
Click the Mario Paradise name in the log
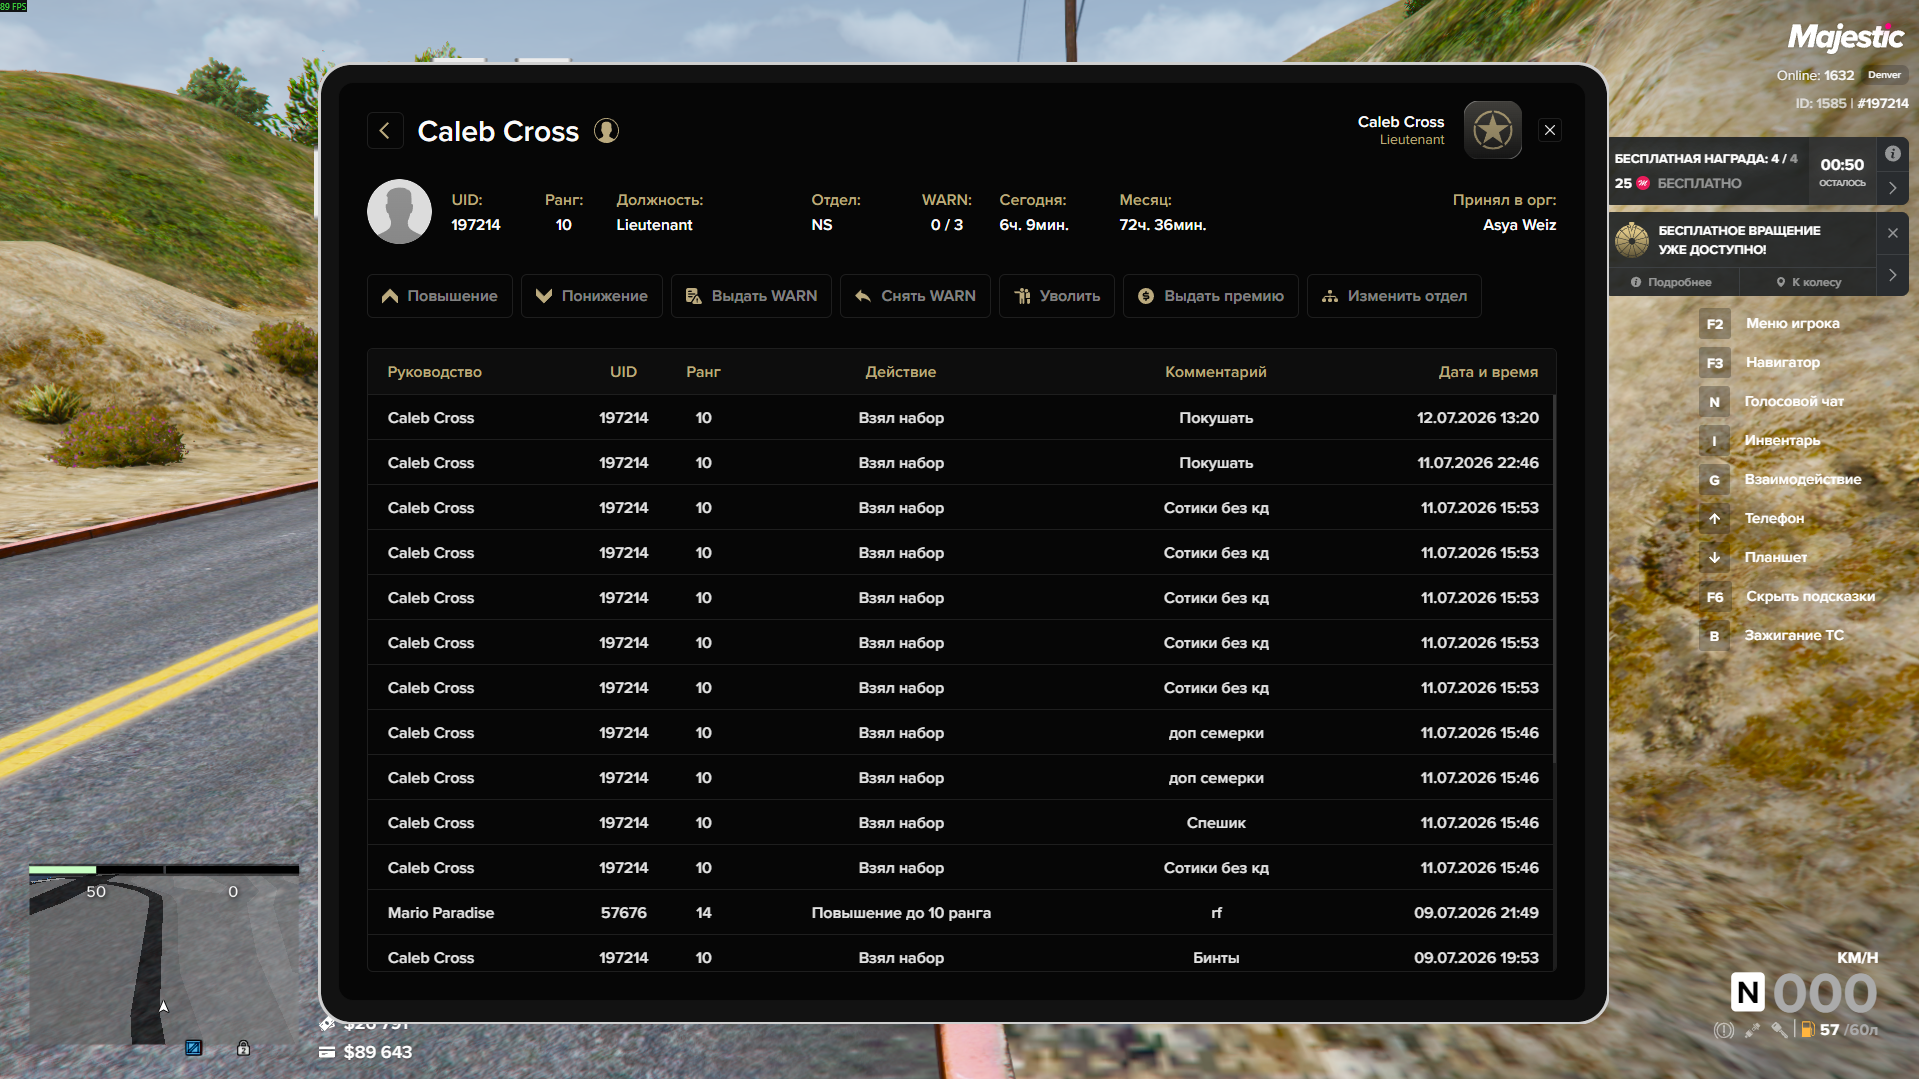click(441, 913)
